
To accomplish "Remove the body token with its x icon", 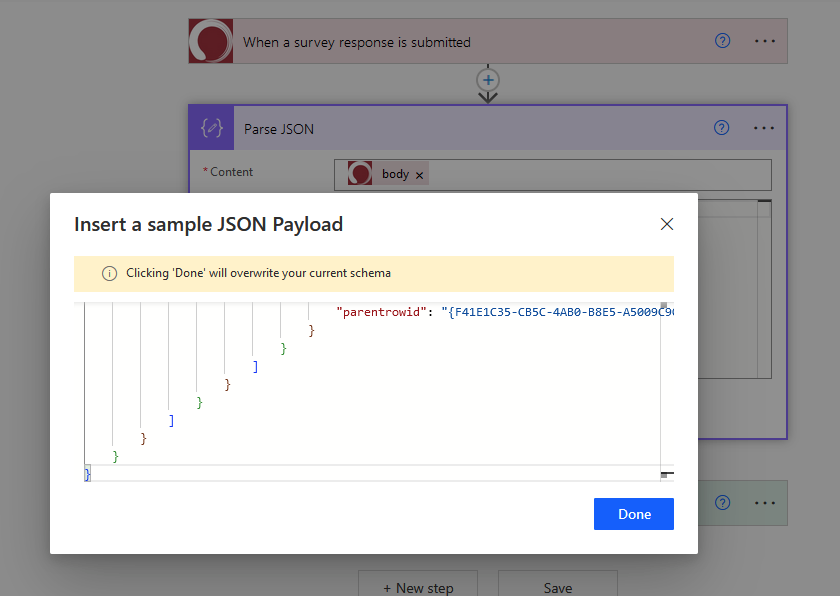I will (419, 173).
